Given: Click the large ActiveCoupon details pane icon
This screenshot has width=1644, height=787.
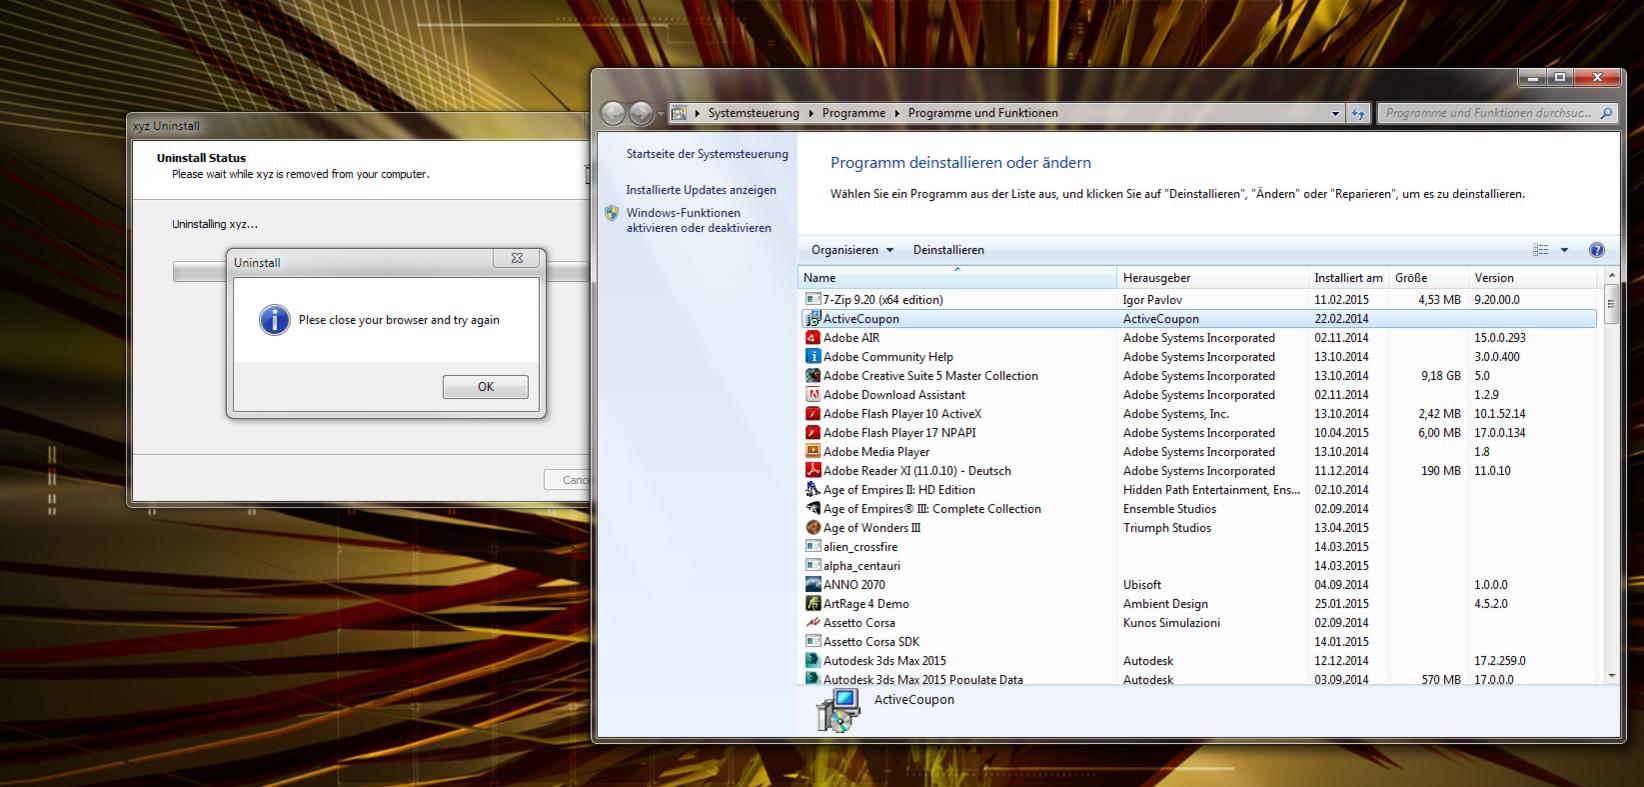Looking at the screenshot, I should (838, 709).
